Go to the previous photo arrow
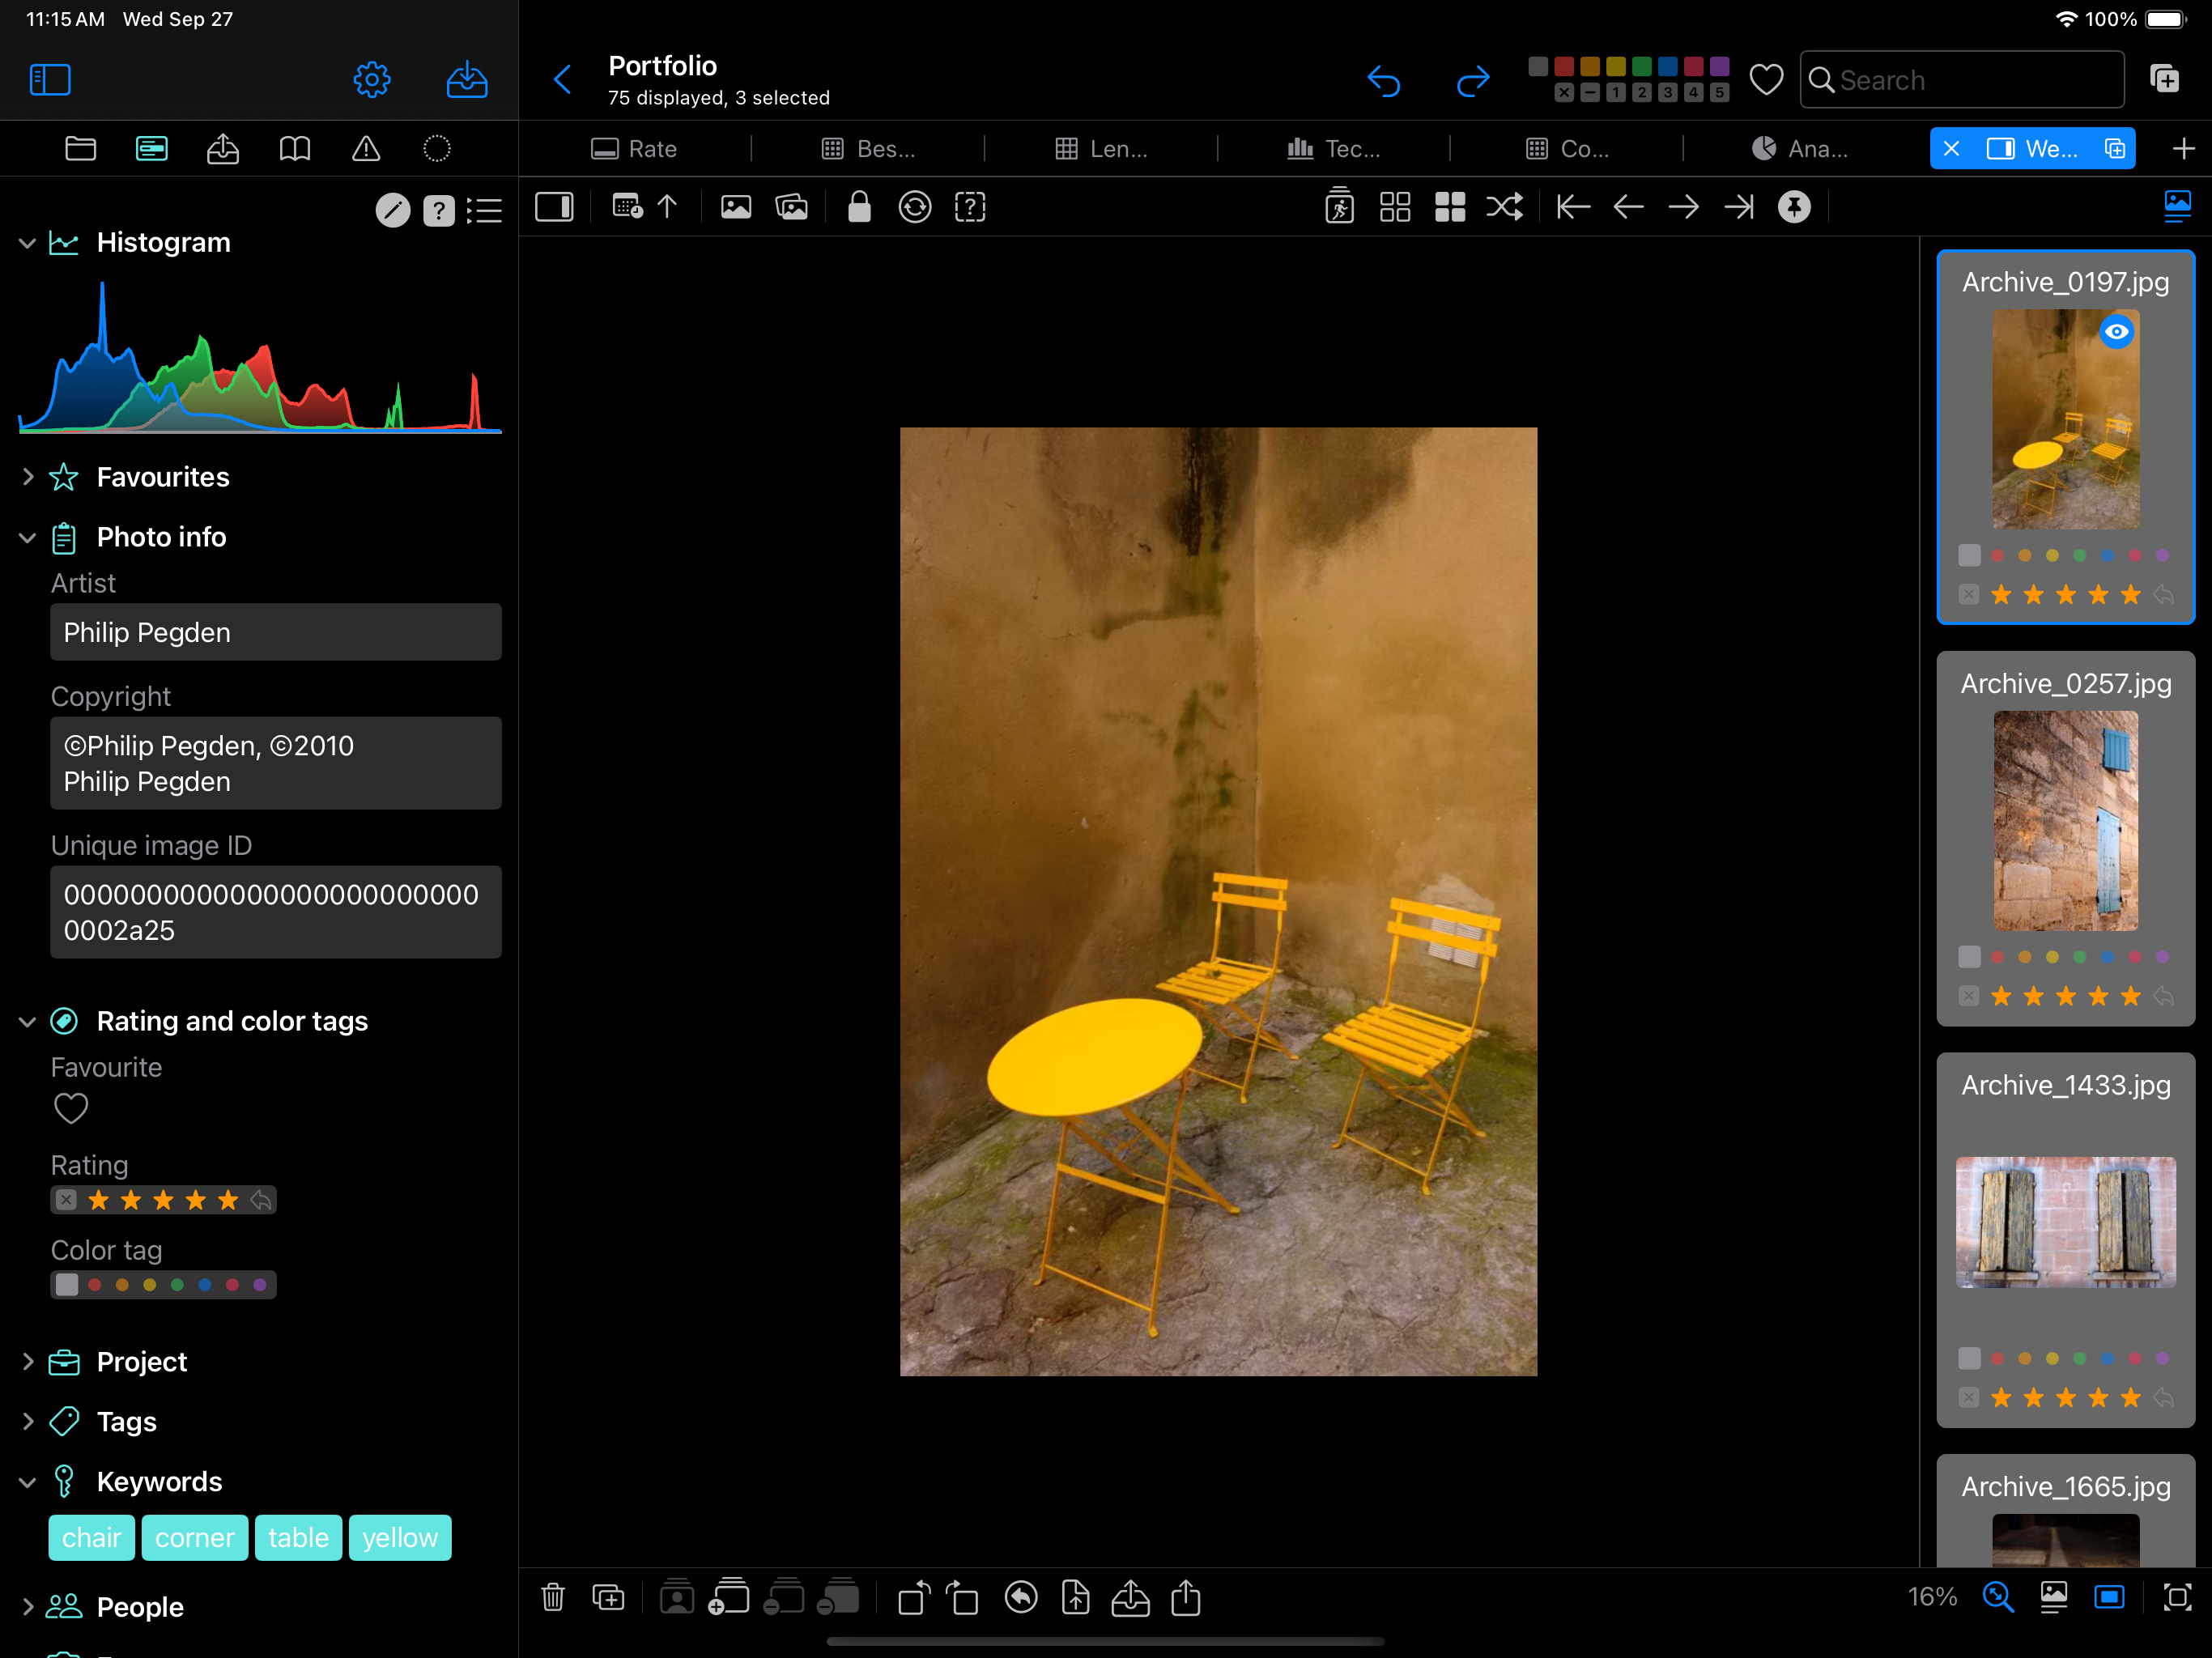Screen dimensions: 2212x1658 (1629, 207)
